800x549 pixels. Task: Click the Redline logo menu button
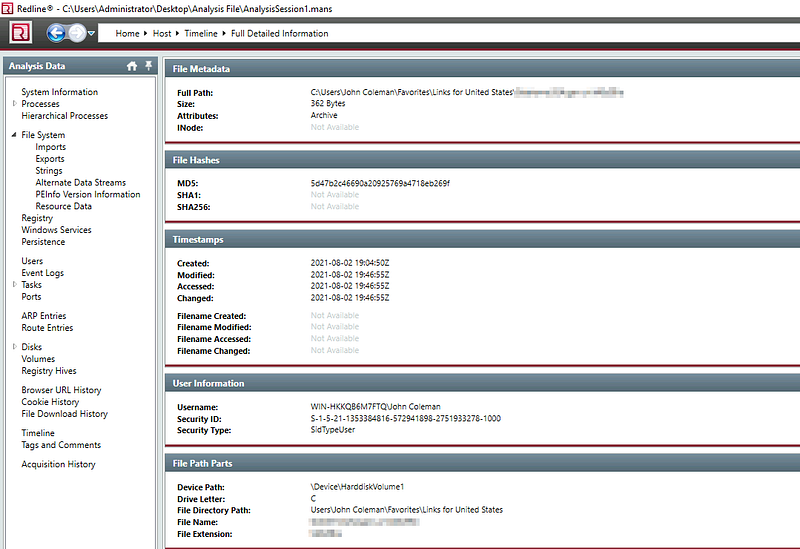click(21, 33)
